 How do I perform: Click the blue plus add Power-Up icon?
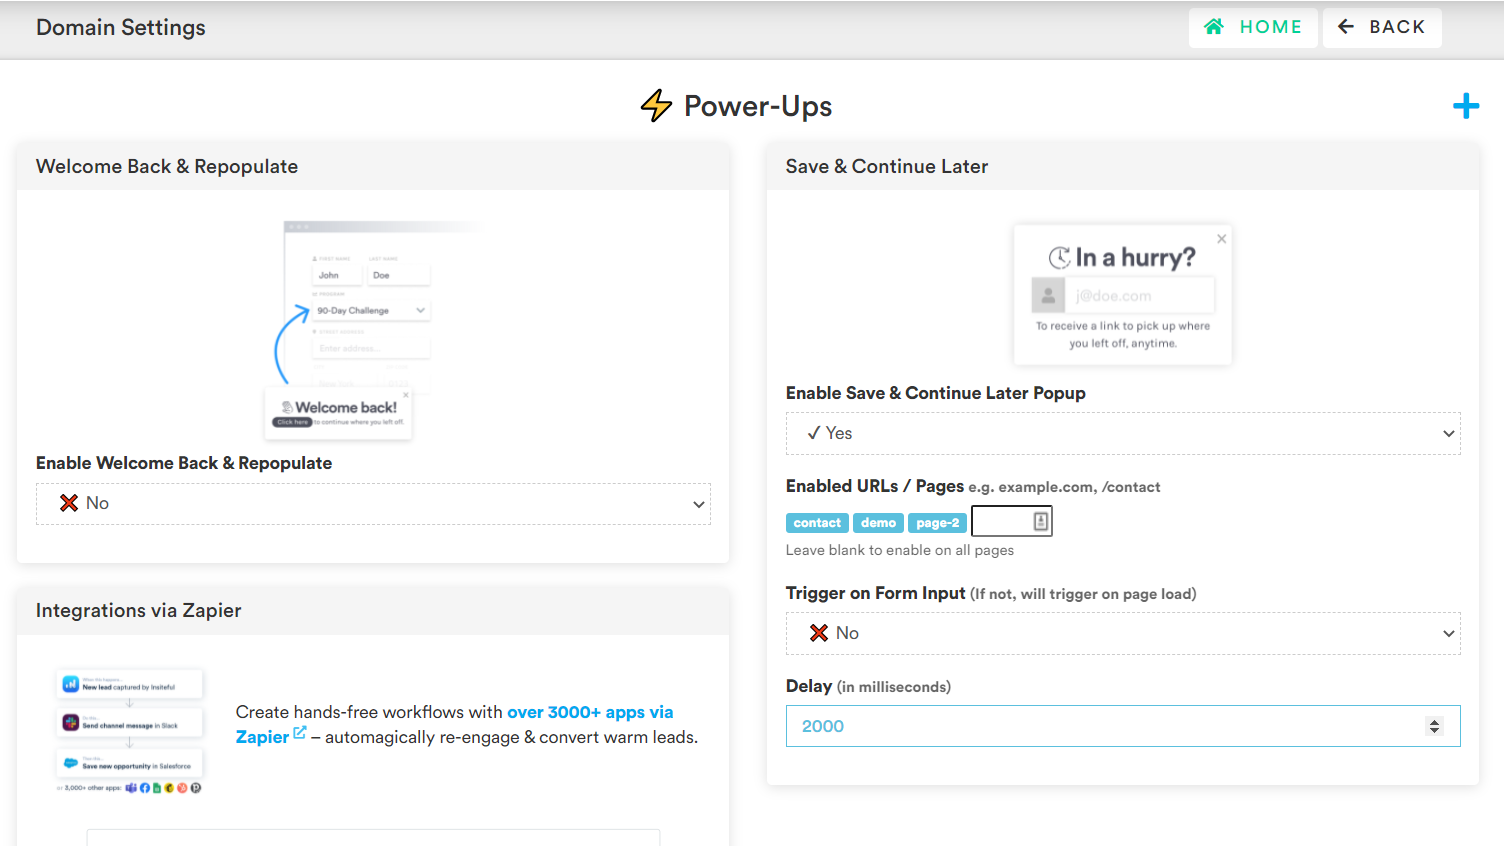coord(1465,106)
